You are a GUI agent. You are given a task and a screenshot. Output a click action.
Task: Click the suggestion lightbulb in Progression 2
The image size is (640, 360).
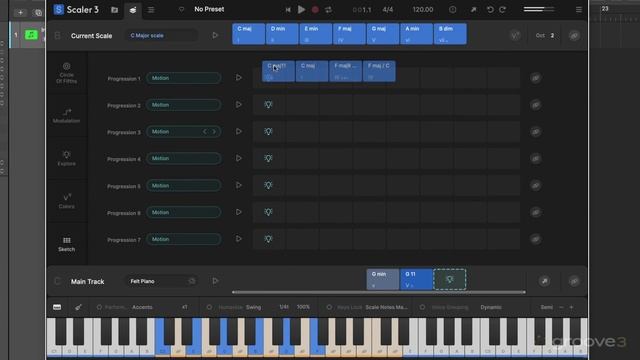tap(268, 105)
